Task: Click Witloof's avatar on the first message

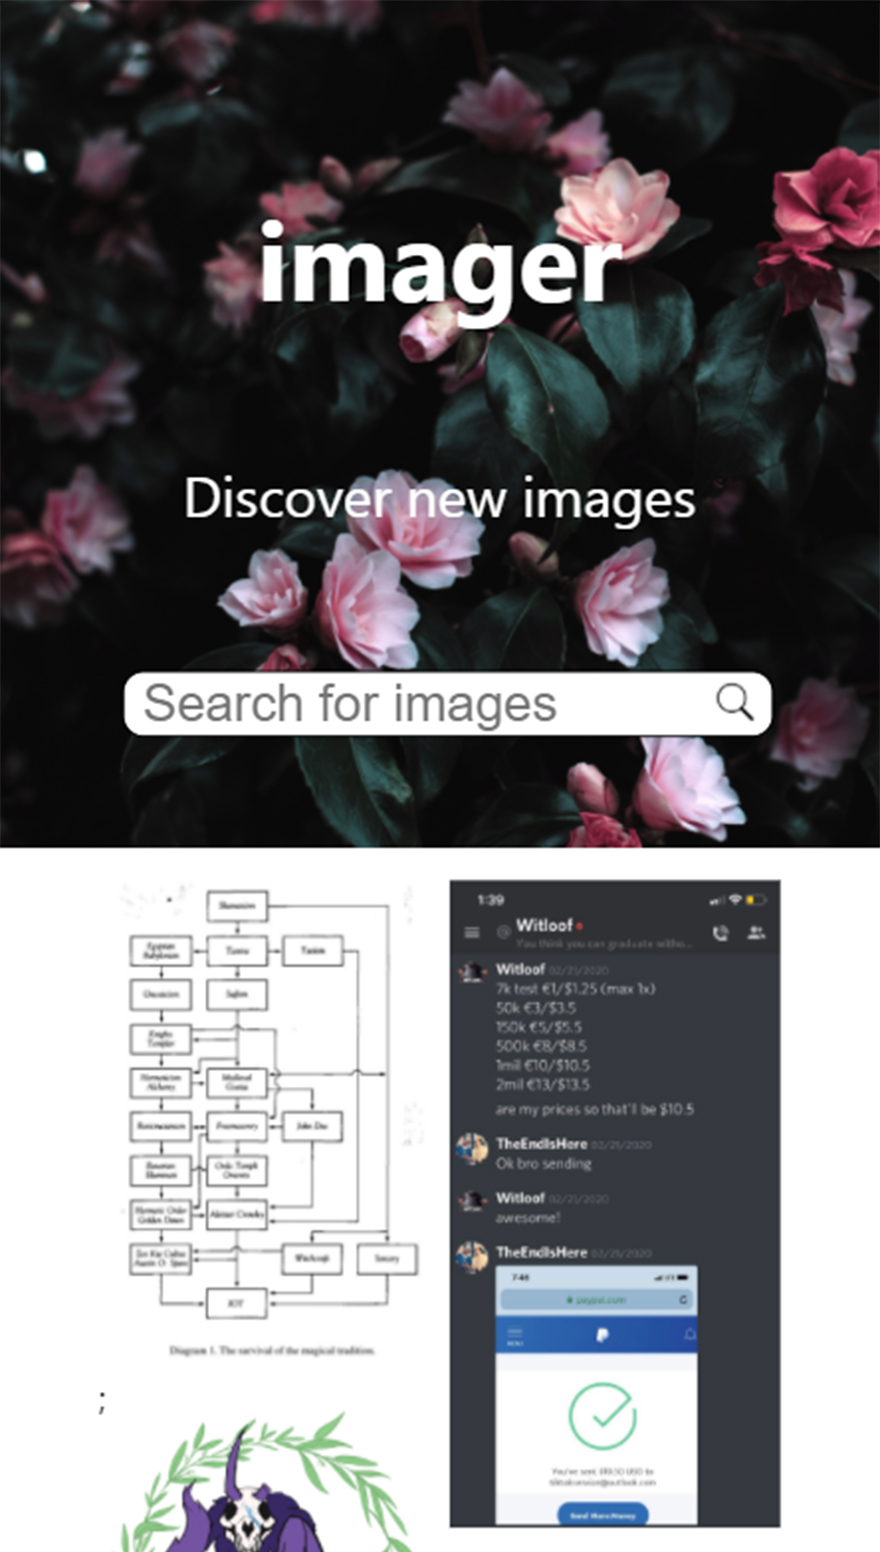Action: pos(472,971)
